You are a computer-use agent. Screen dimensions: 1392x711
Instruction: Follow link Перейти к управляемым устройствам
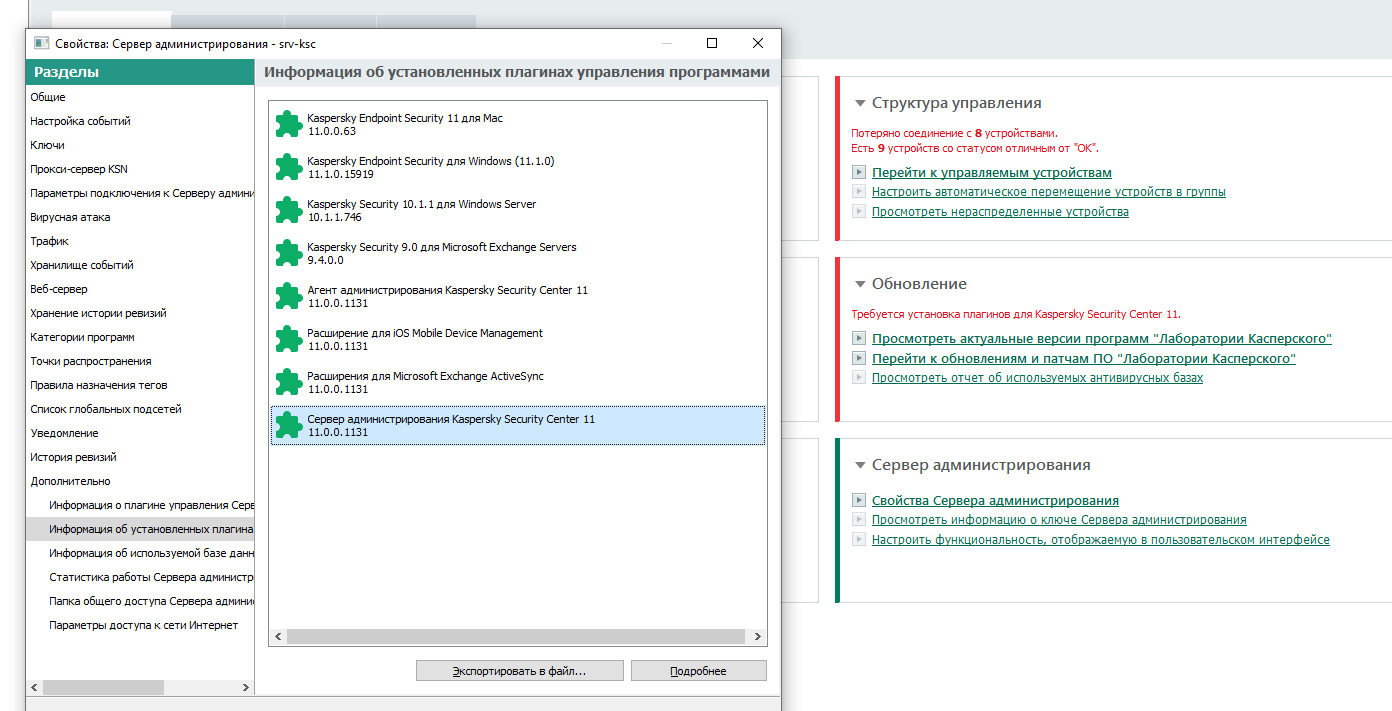coord(992,173)
